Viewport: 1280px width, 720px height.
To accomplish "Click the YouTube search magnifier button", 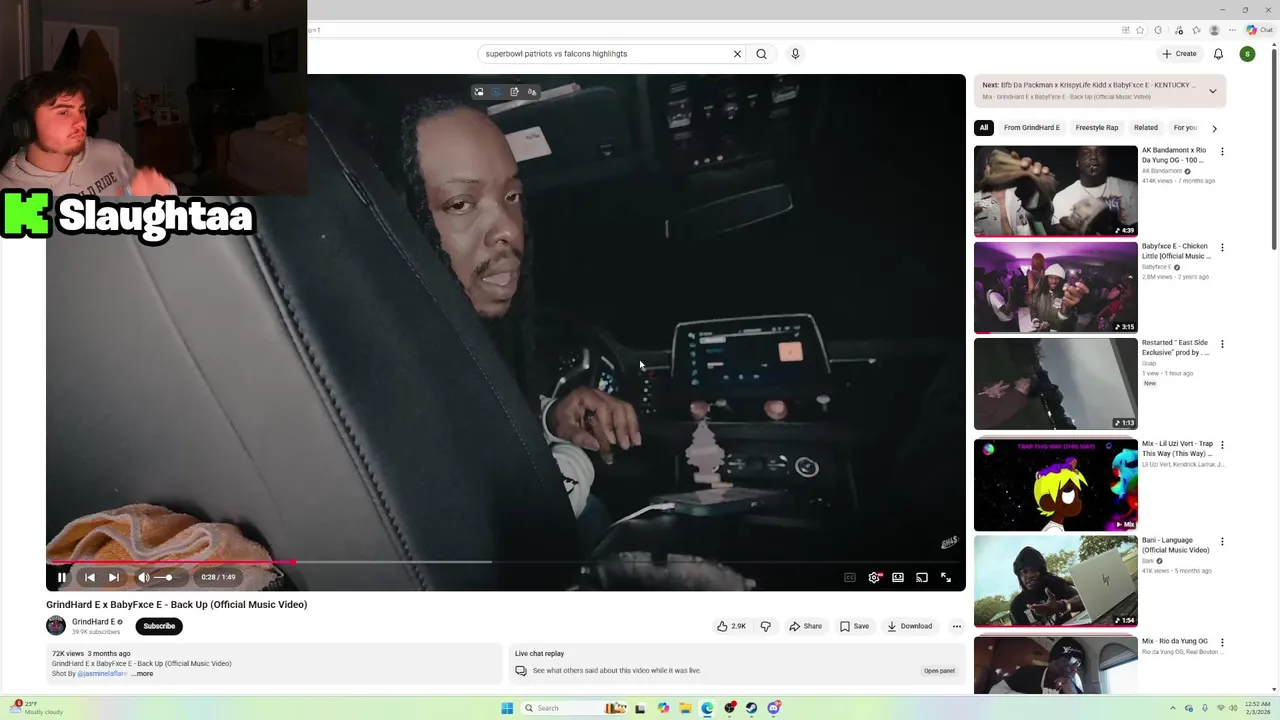I will [761, 54].
